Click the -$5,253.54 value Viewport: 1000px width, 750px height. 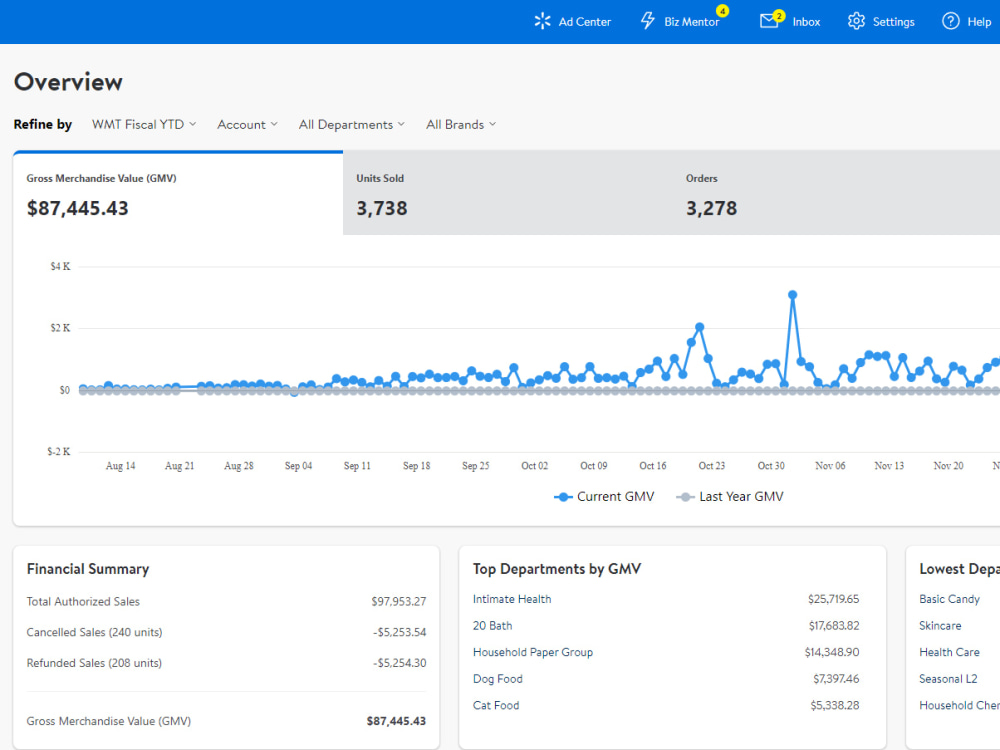tap(400, 632)
